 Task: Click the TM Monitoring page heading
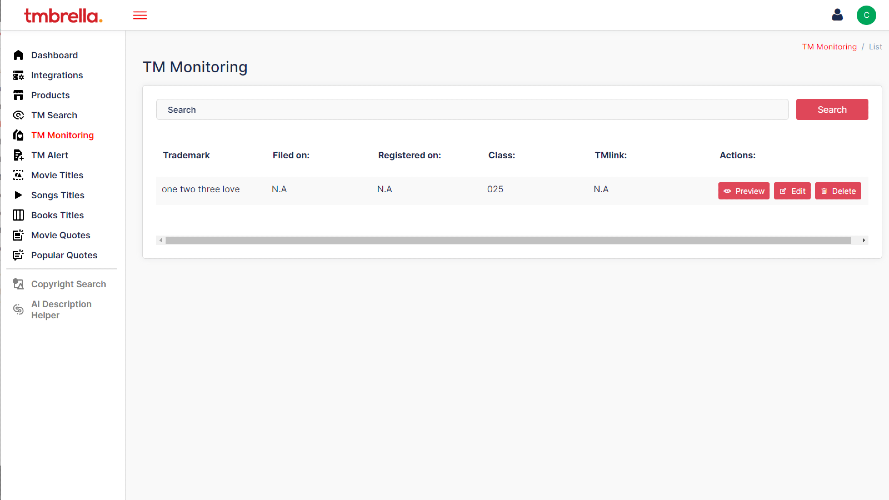(195, 67)
